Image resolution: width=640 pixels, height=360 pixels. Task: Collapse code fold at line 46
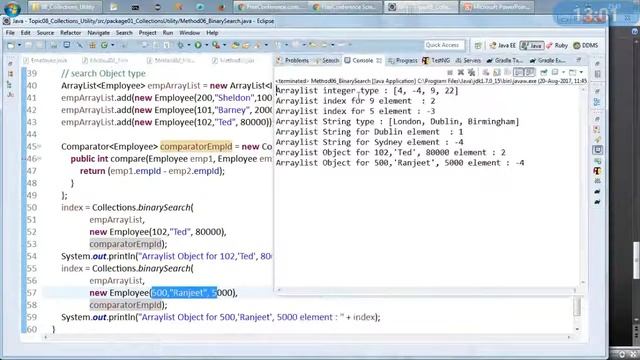[40, 159]
